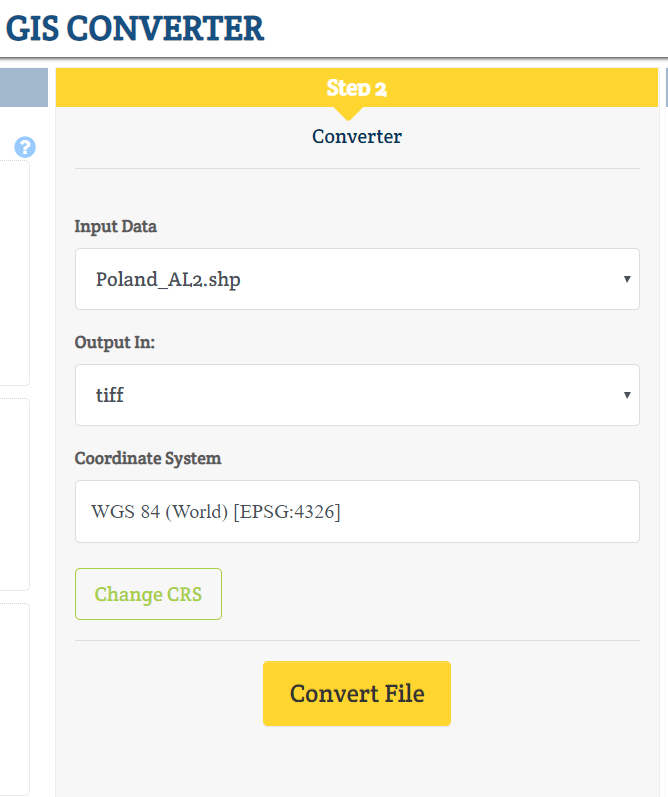
Task: Click the yellow pointer triangle under Step 2
Action: pos(348,114)
